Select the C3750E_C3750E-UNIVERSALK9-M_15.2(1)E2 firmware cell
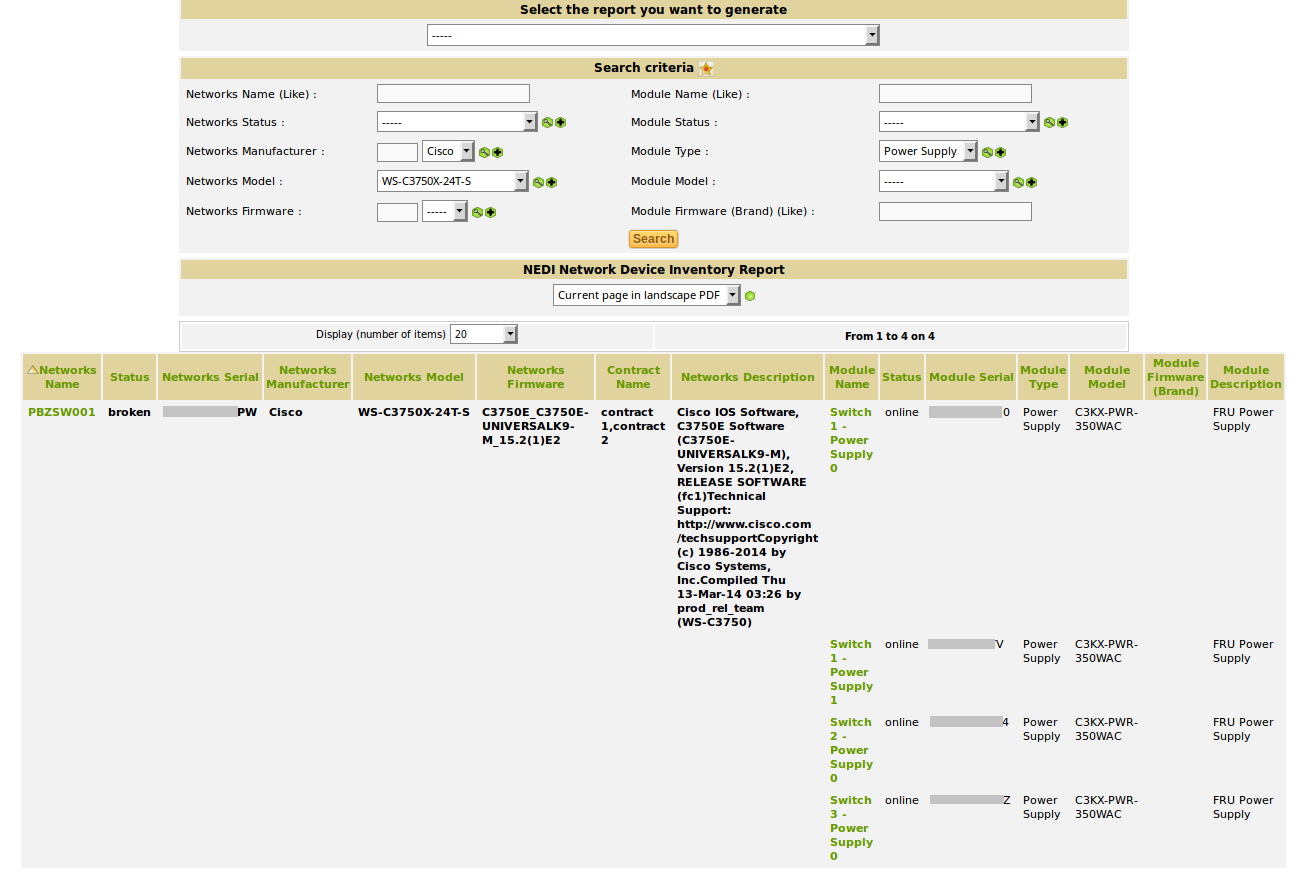Screen dimensions: 1296x879 535,426
